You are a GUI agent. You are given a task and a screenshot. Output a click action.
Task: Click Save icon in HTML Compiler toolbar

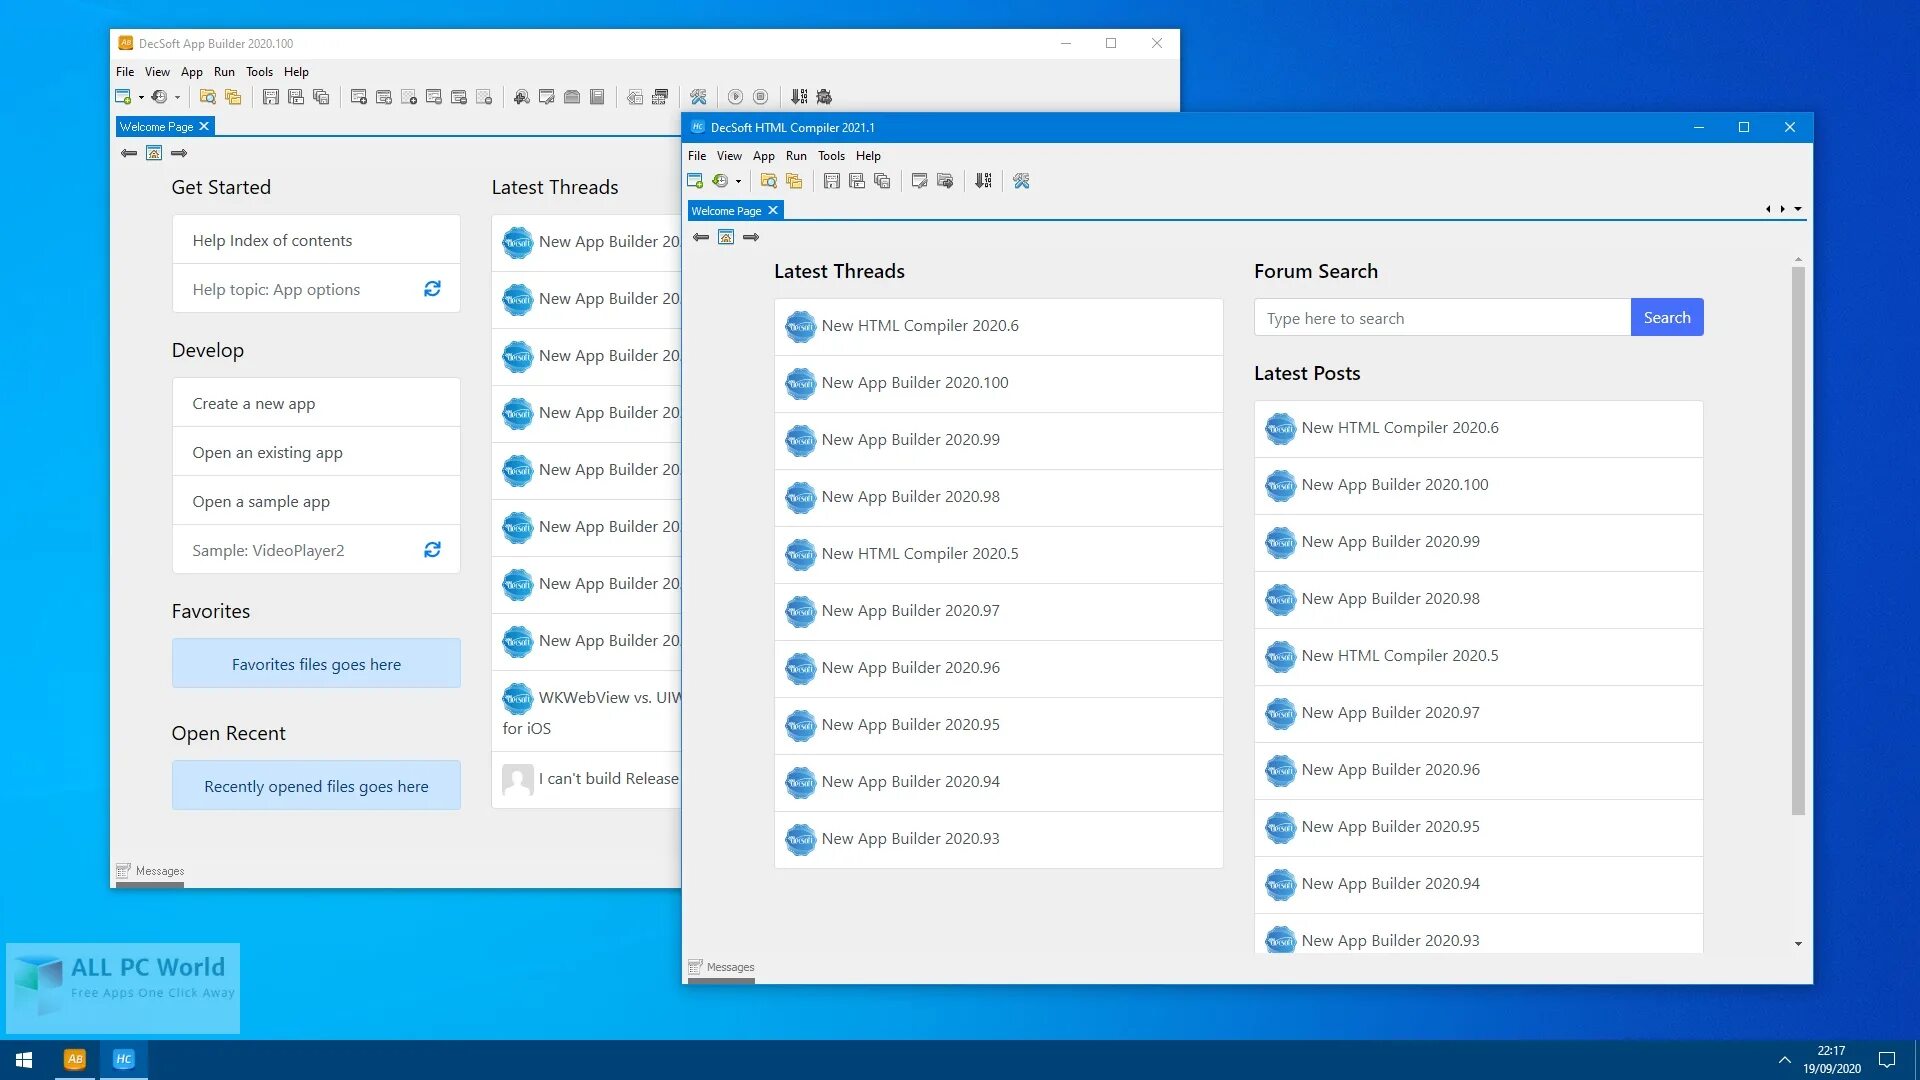pyautogui.click(x=832, y=181)
